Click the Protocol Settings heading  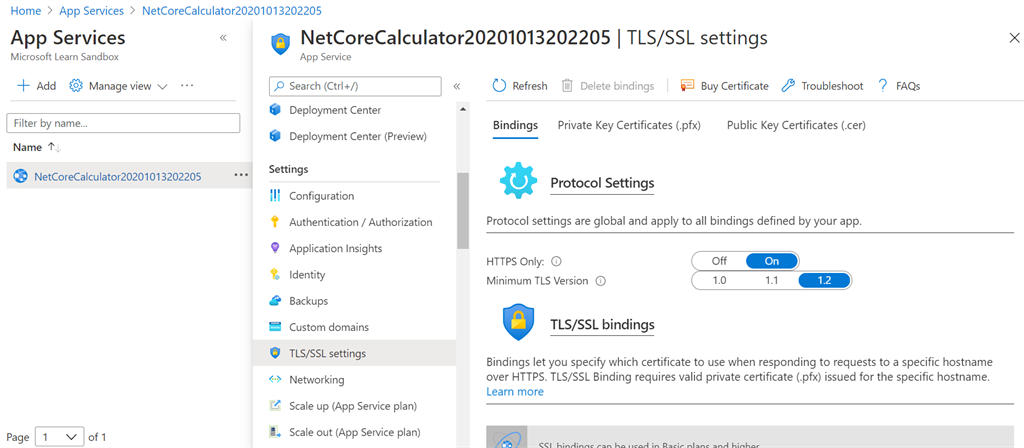602,182
